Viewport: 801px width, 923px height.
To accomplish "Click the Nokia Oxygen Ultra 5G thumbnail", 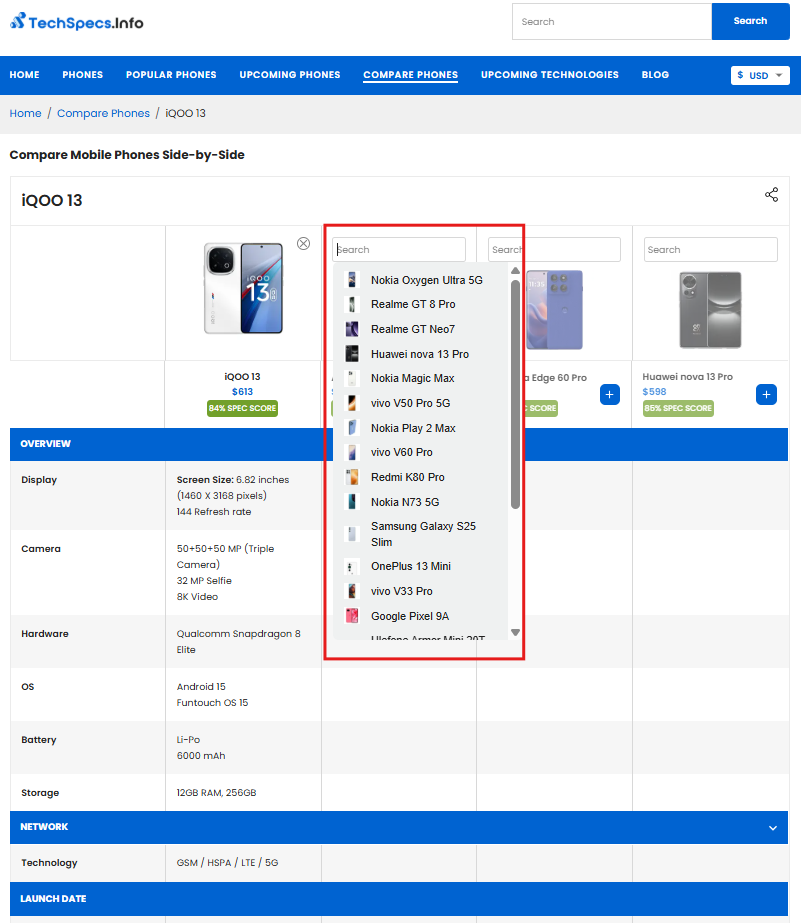I will point(352,280).
